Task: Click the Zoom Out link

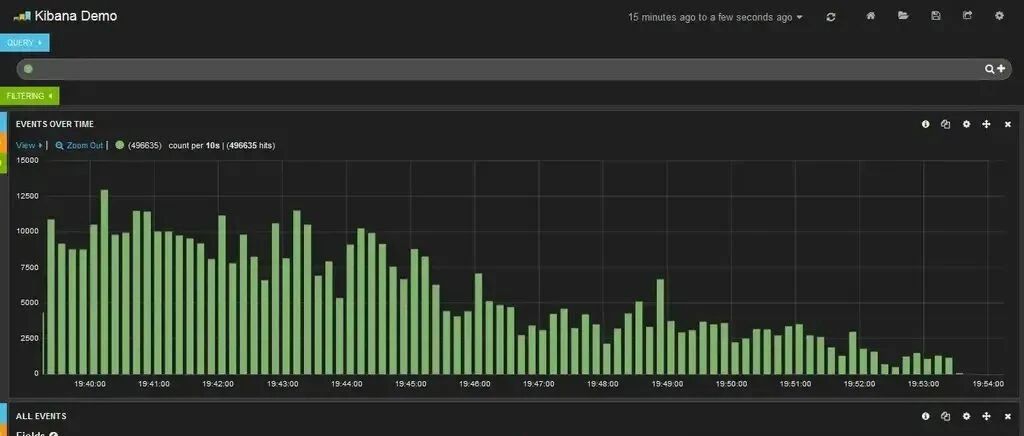Action: pyautogui.click(x=80, y=146)
